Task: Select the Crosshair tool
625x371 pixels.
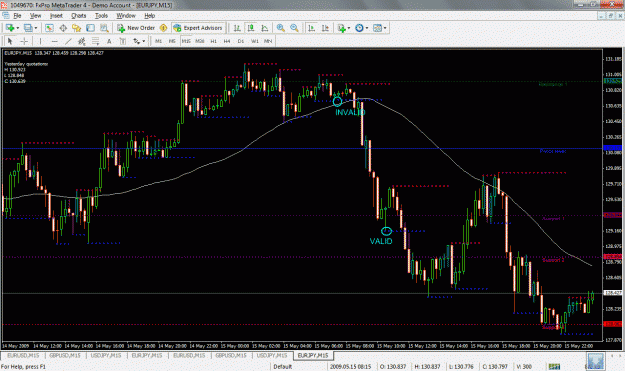Action: pos(24,41)
